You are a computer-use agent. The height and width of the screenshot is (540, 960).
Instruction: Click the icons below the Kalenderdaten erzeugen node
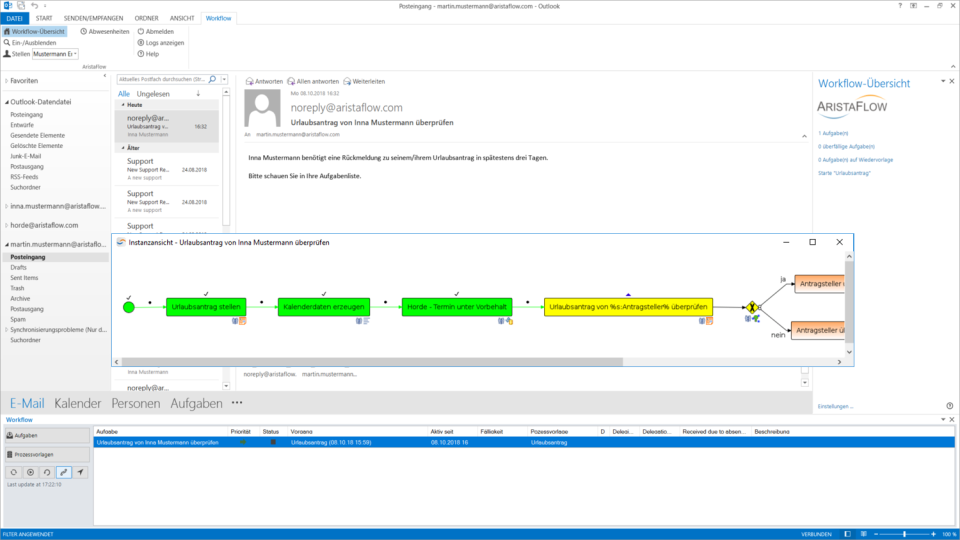coord(362,321)
